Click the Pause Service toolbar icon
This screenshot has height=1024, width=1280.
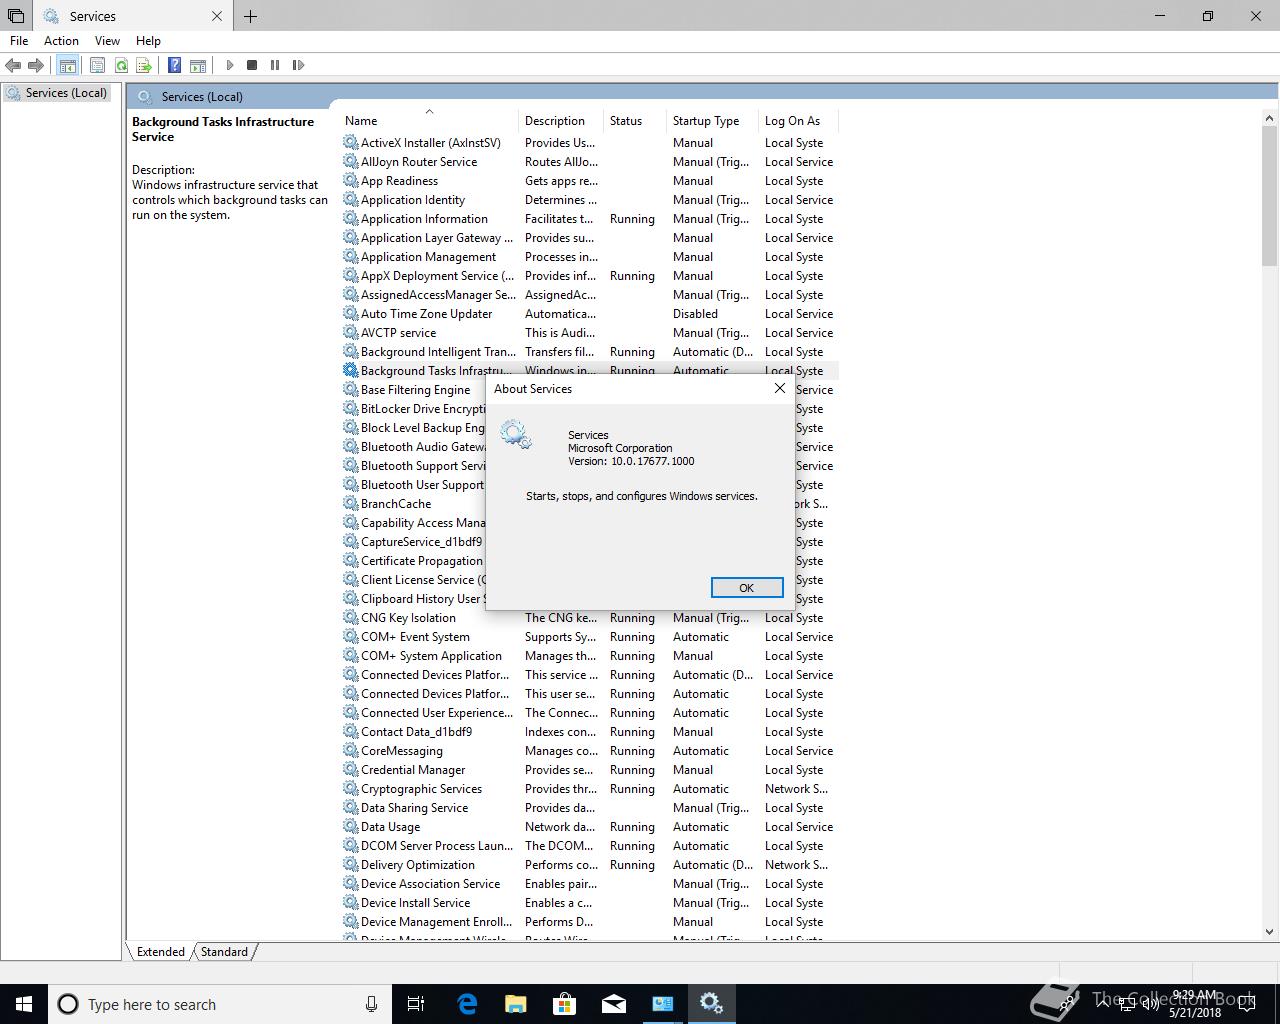click(x=275, y=65)
